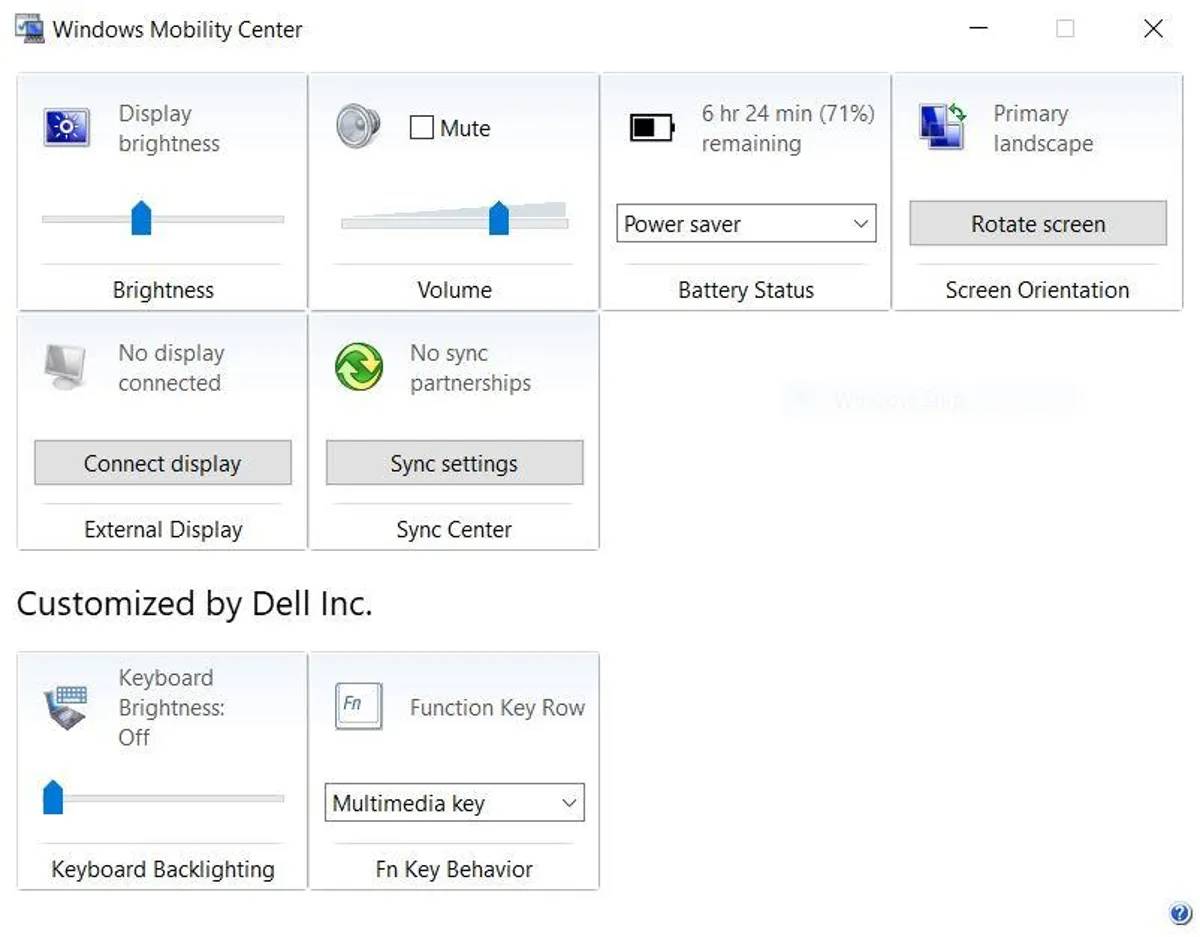Viewport: 1200px width, 937px height.
Task: Click the Keyboard Brightness laptop icon
Action: click(65, 707)
